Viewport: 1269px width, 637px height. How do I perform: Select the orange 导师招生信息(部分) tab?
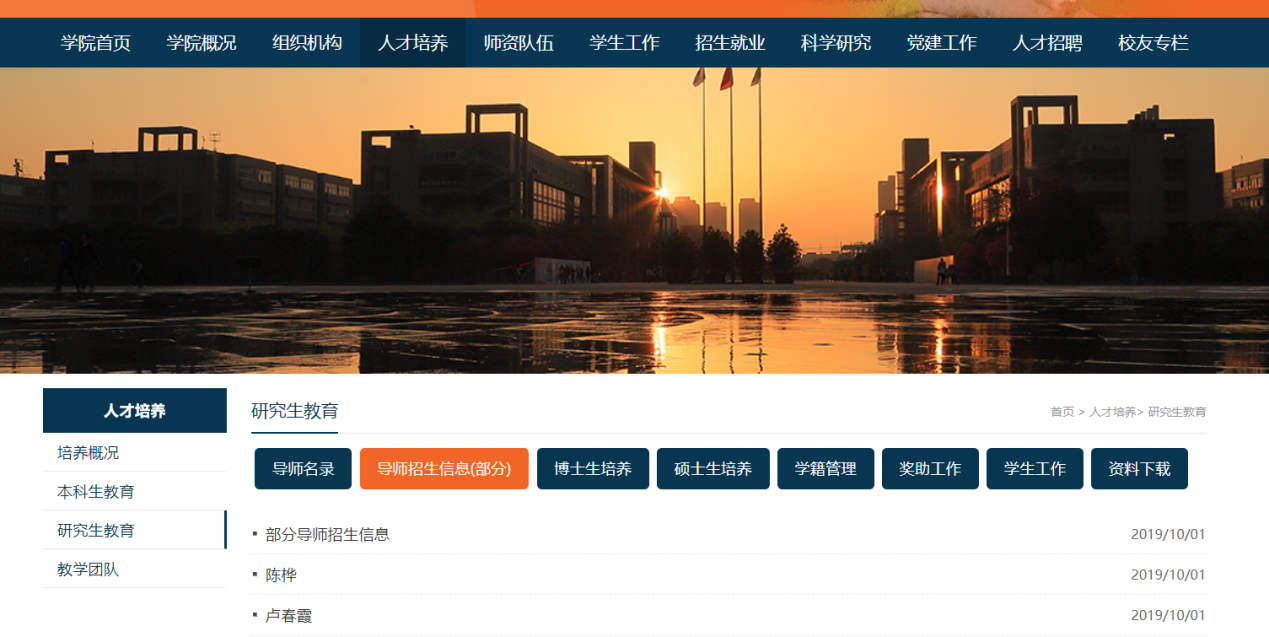pos(444,469)
